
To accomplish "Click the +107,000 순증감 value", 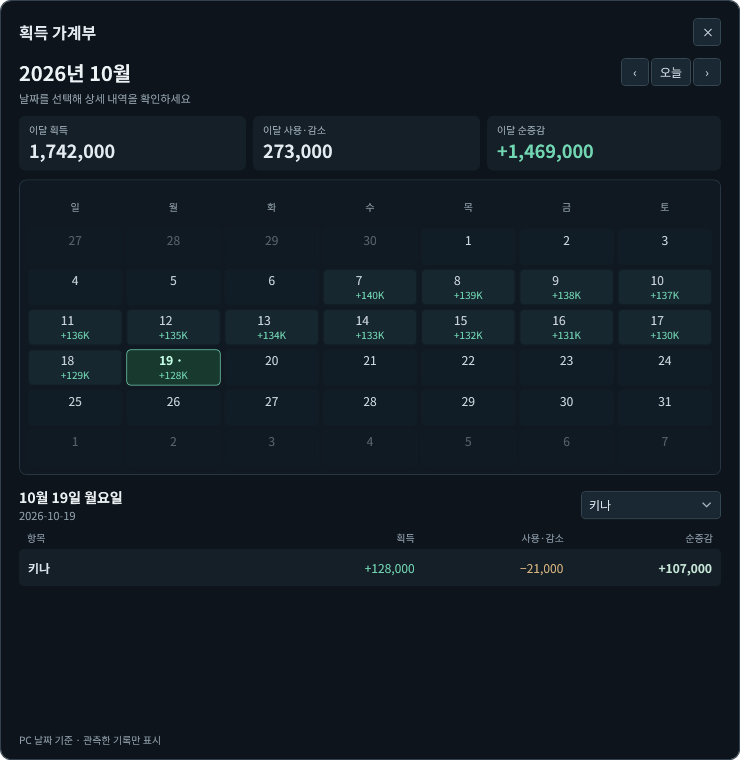I will tap(685, 569).
